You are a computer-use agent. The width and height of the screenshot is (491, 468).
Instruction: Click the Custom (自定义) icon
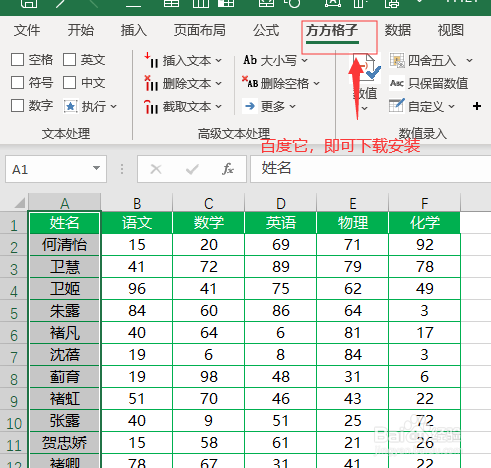[397, 106]
